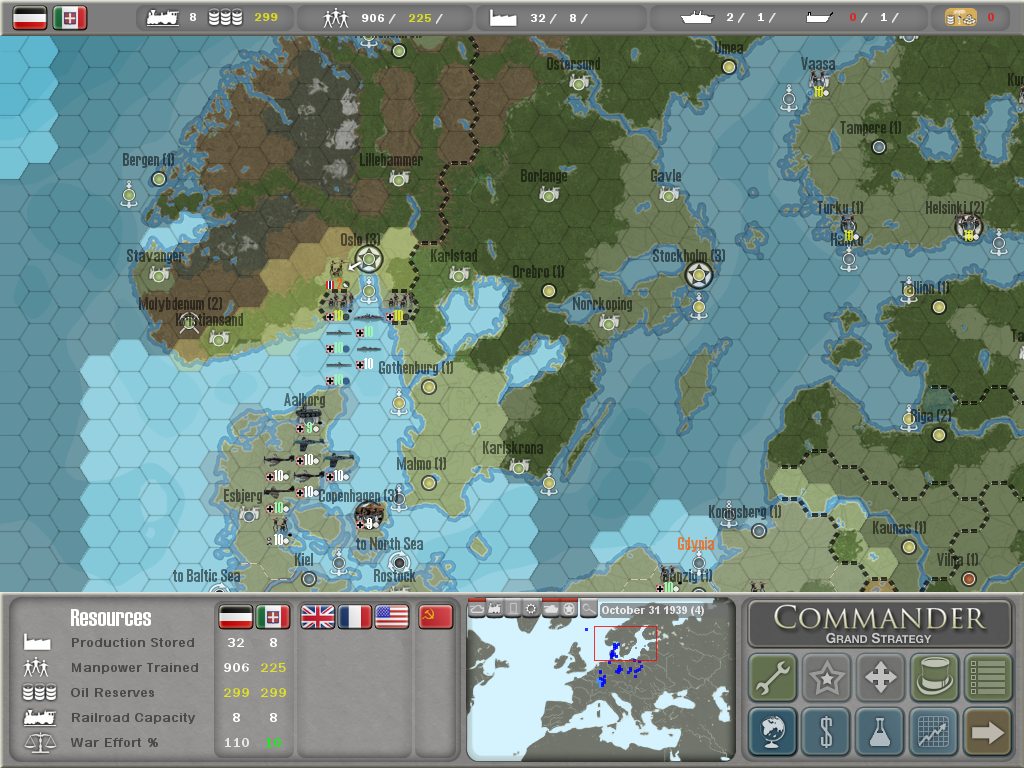Click the Orebro city marker

point(549,291)
